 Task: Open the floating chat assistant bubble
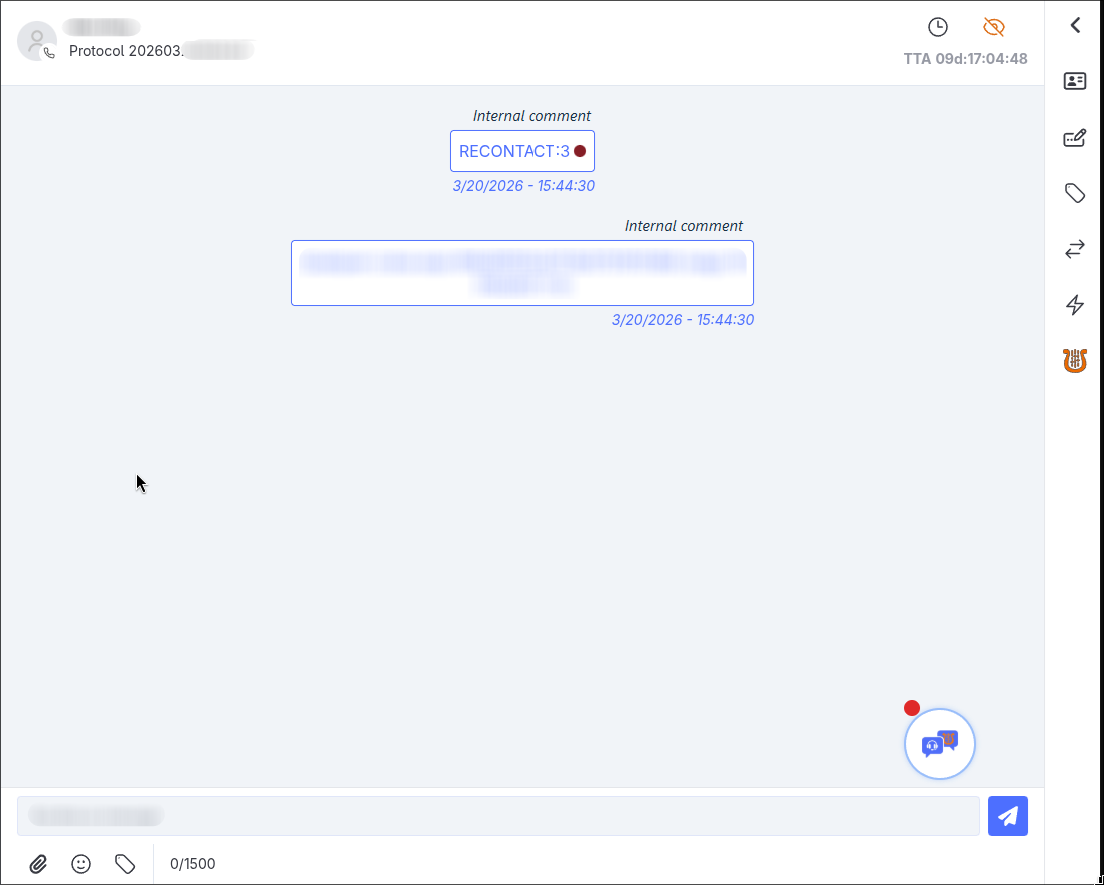click(x=940, y=743)
